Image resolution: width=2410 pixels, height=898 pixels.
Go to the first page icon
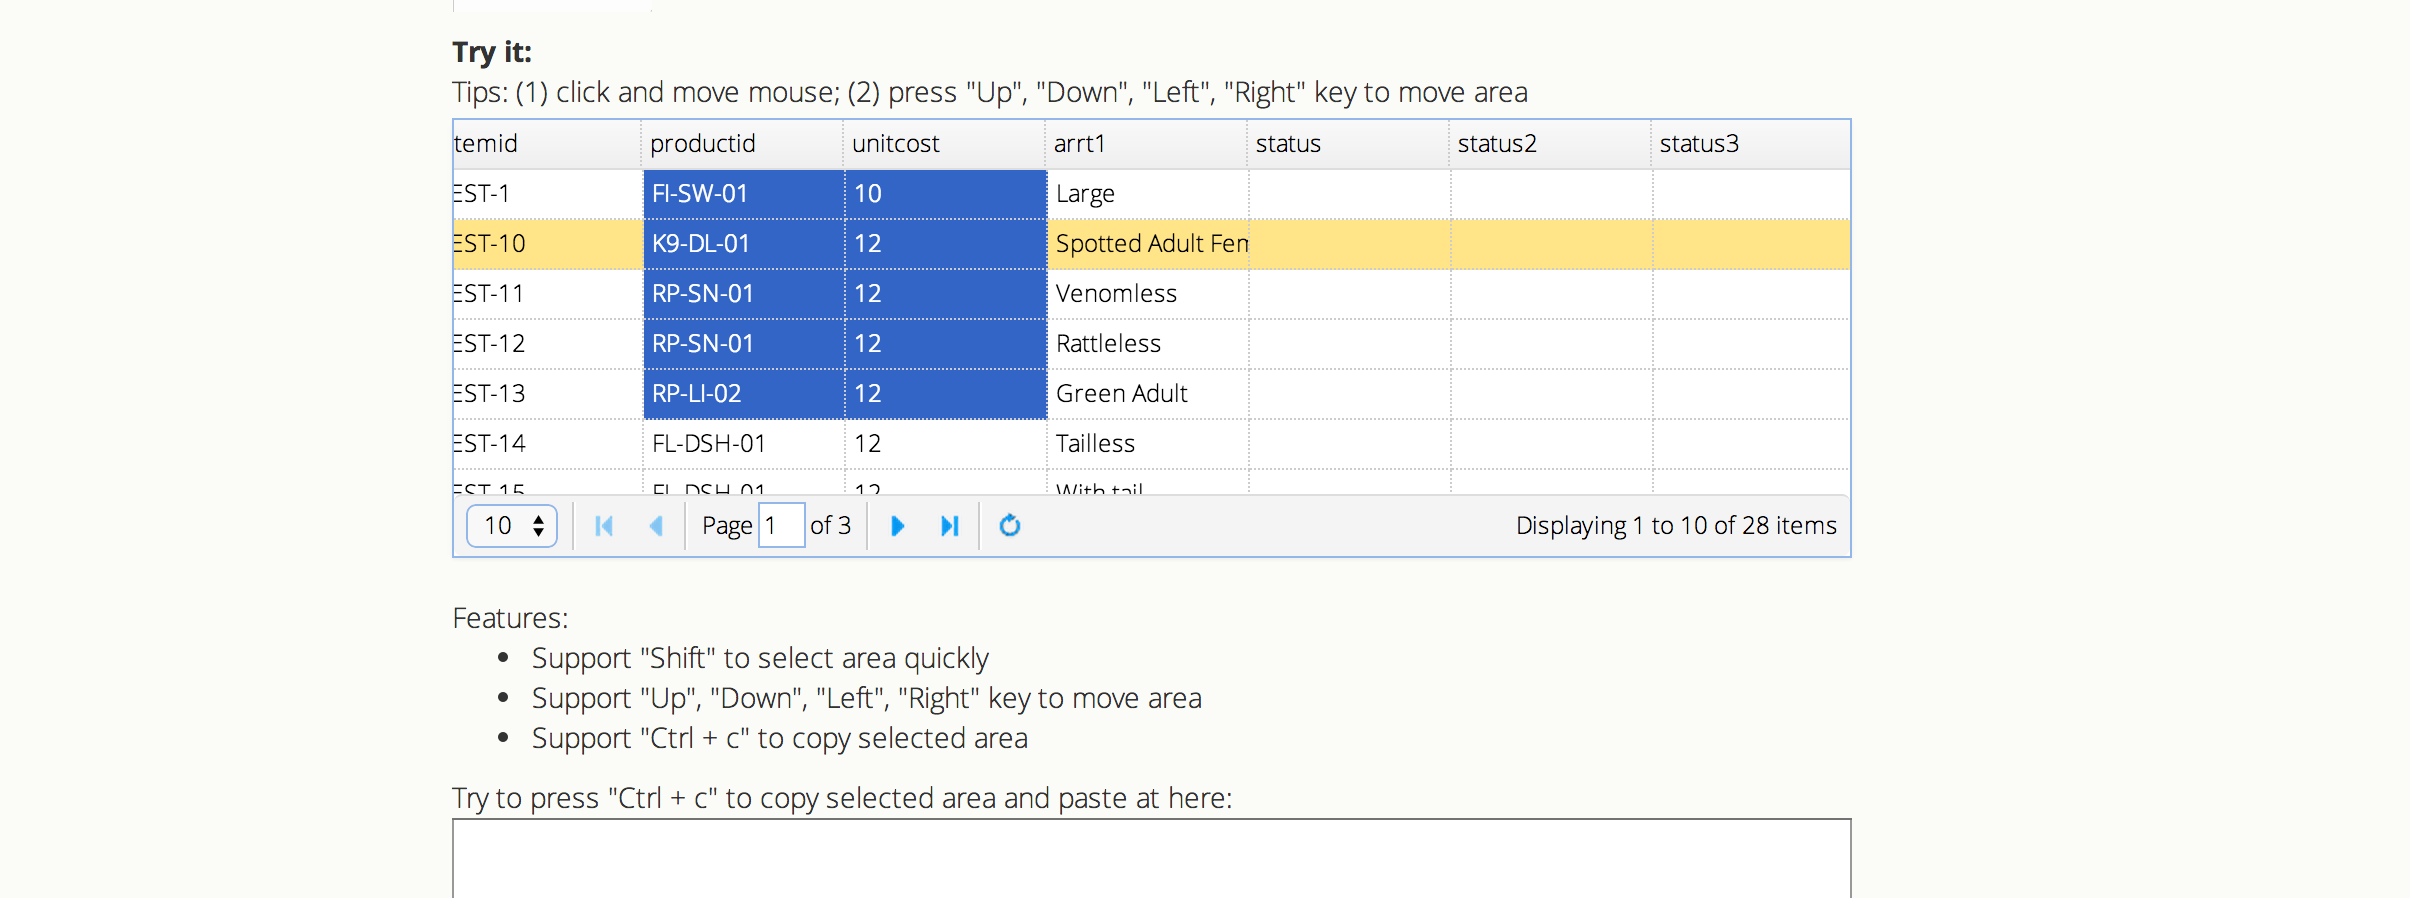604,526
